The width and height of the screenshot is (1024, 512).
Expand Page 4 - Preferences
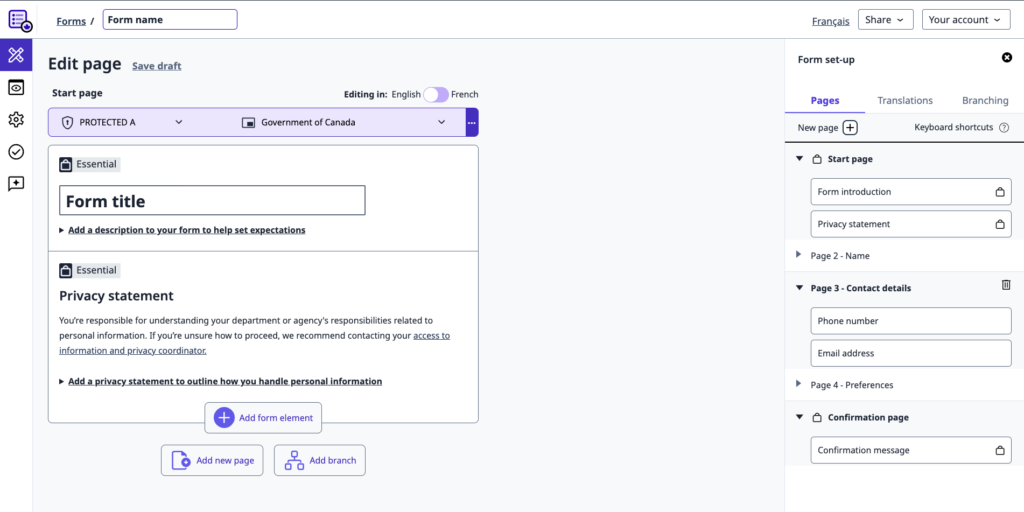pos(799,384)
